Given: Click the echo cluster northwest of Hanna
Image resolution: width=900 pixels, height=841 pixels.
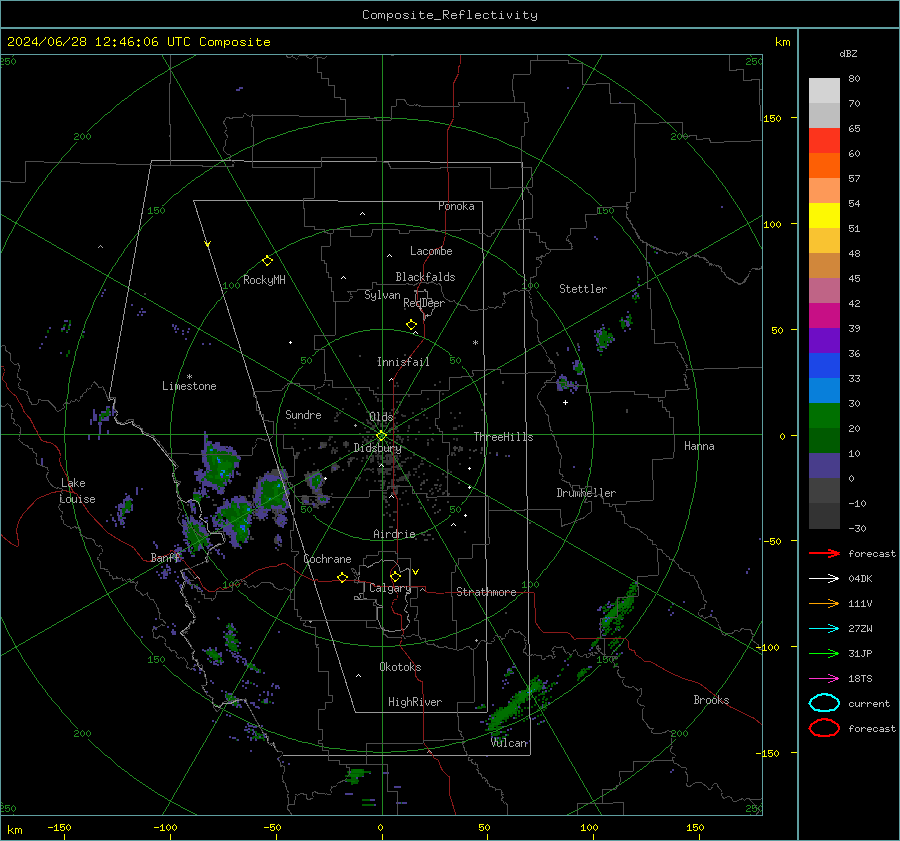Looking at the screenshot, I should coord(603,339).
